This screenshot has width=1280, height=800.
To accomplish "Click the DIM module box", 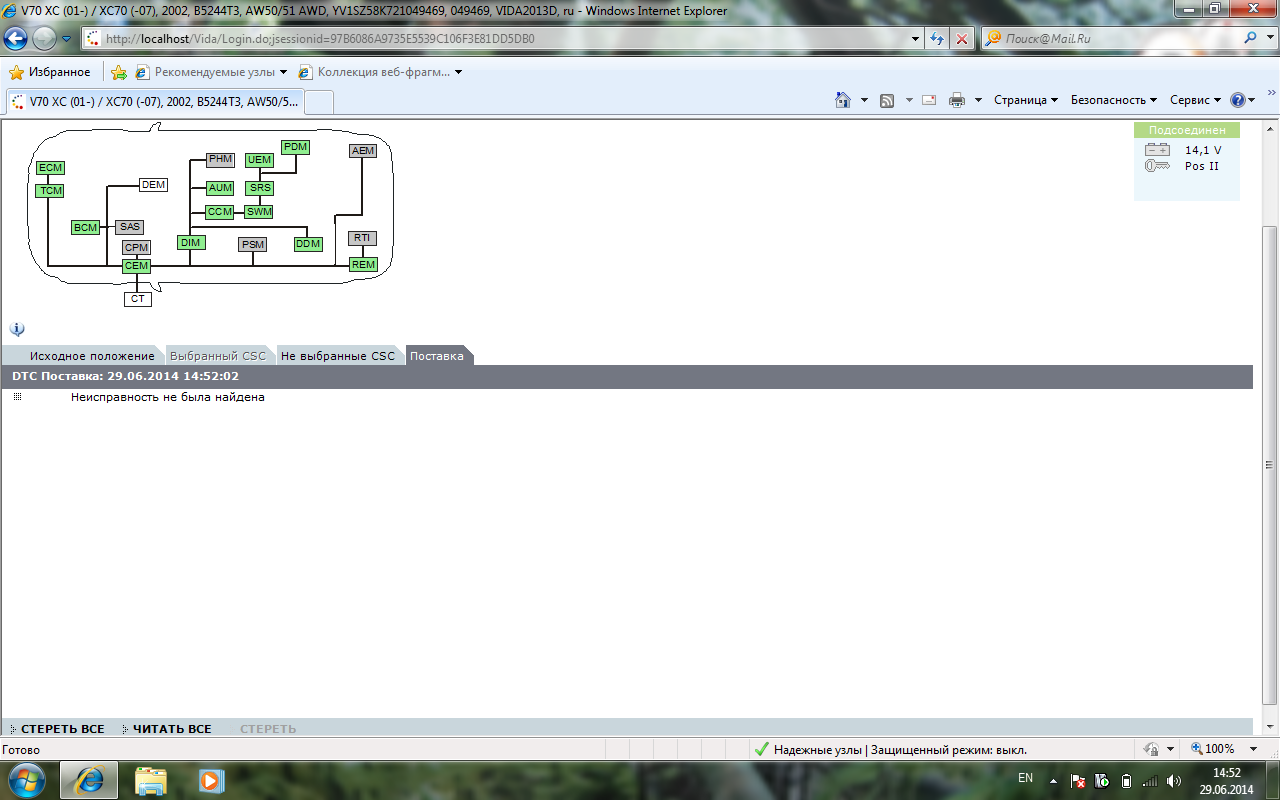I will 191,242.
